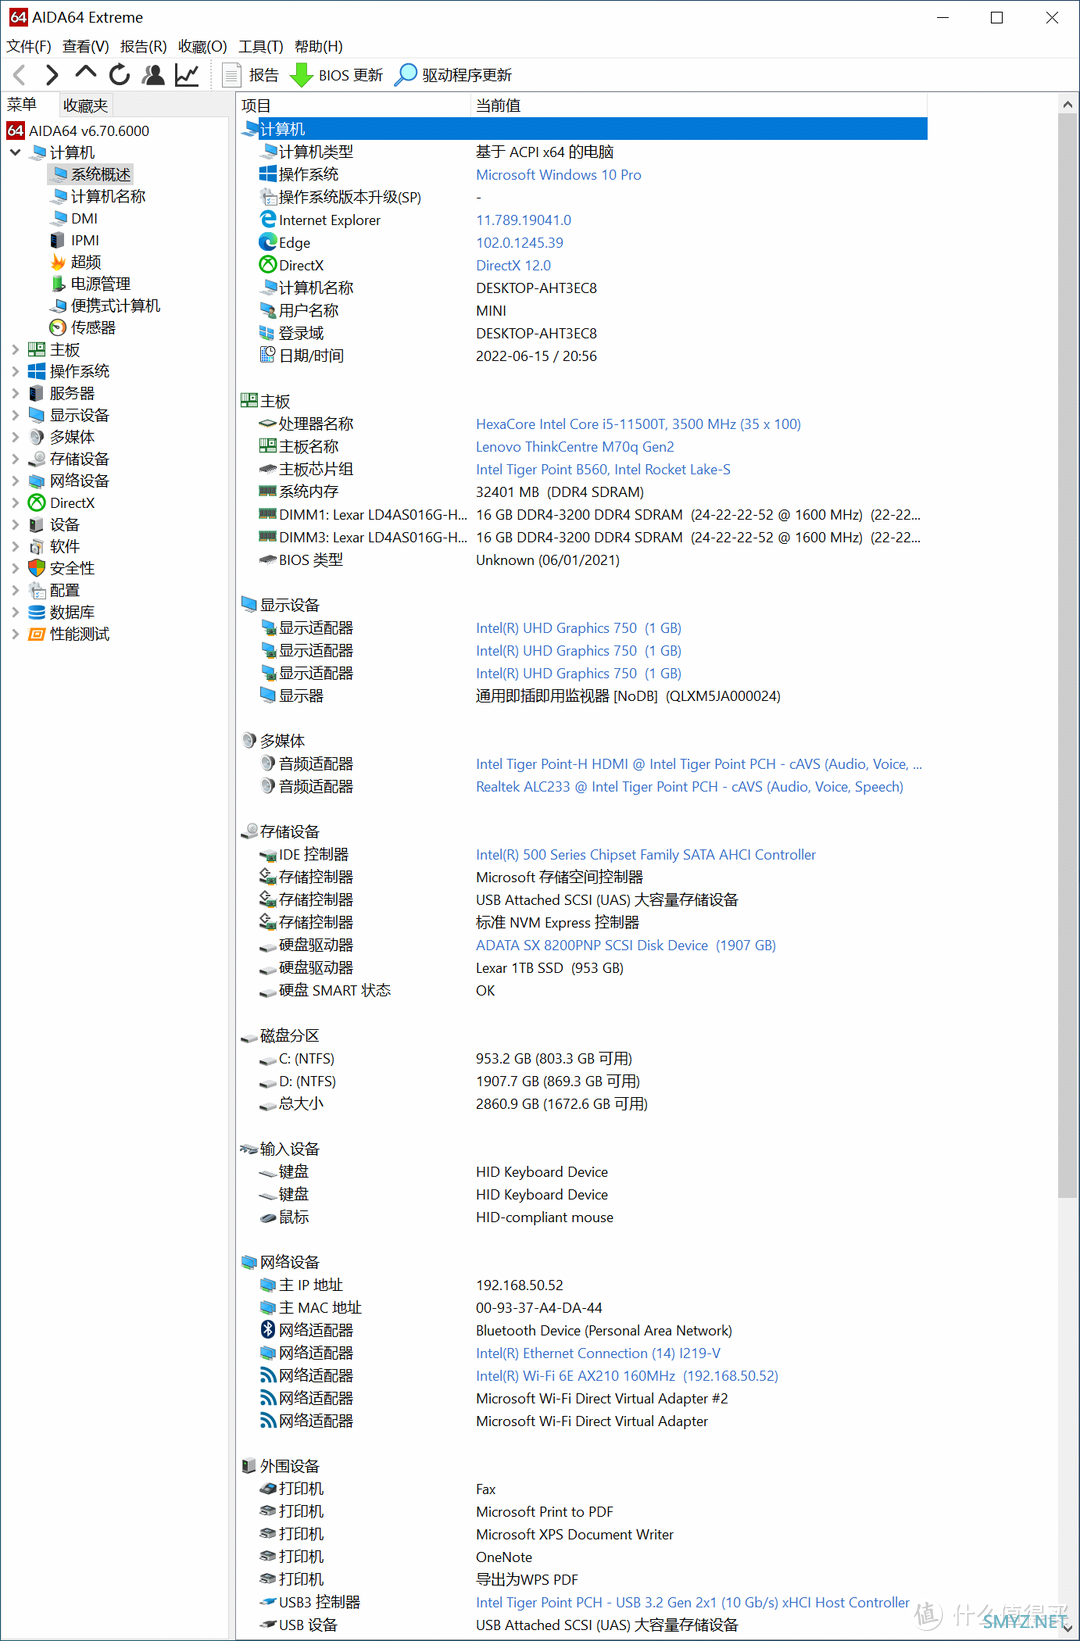This screenshot has height=1641, width=1080.
Task: Click the 性能测试 benchmark icon
Action: coord(37,634)
